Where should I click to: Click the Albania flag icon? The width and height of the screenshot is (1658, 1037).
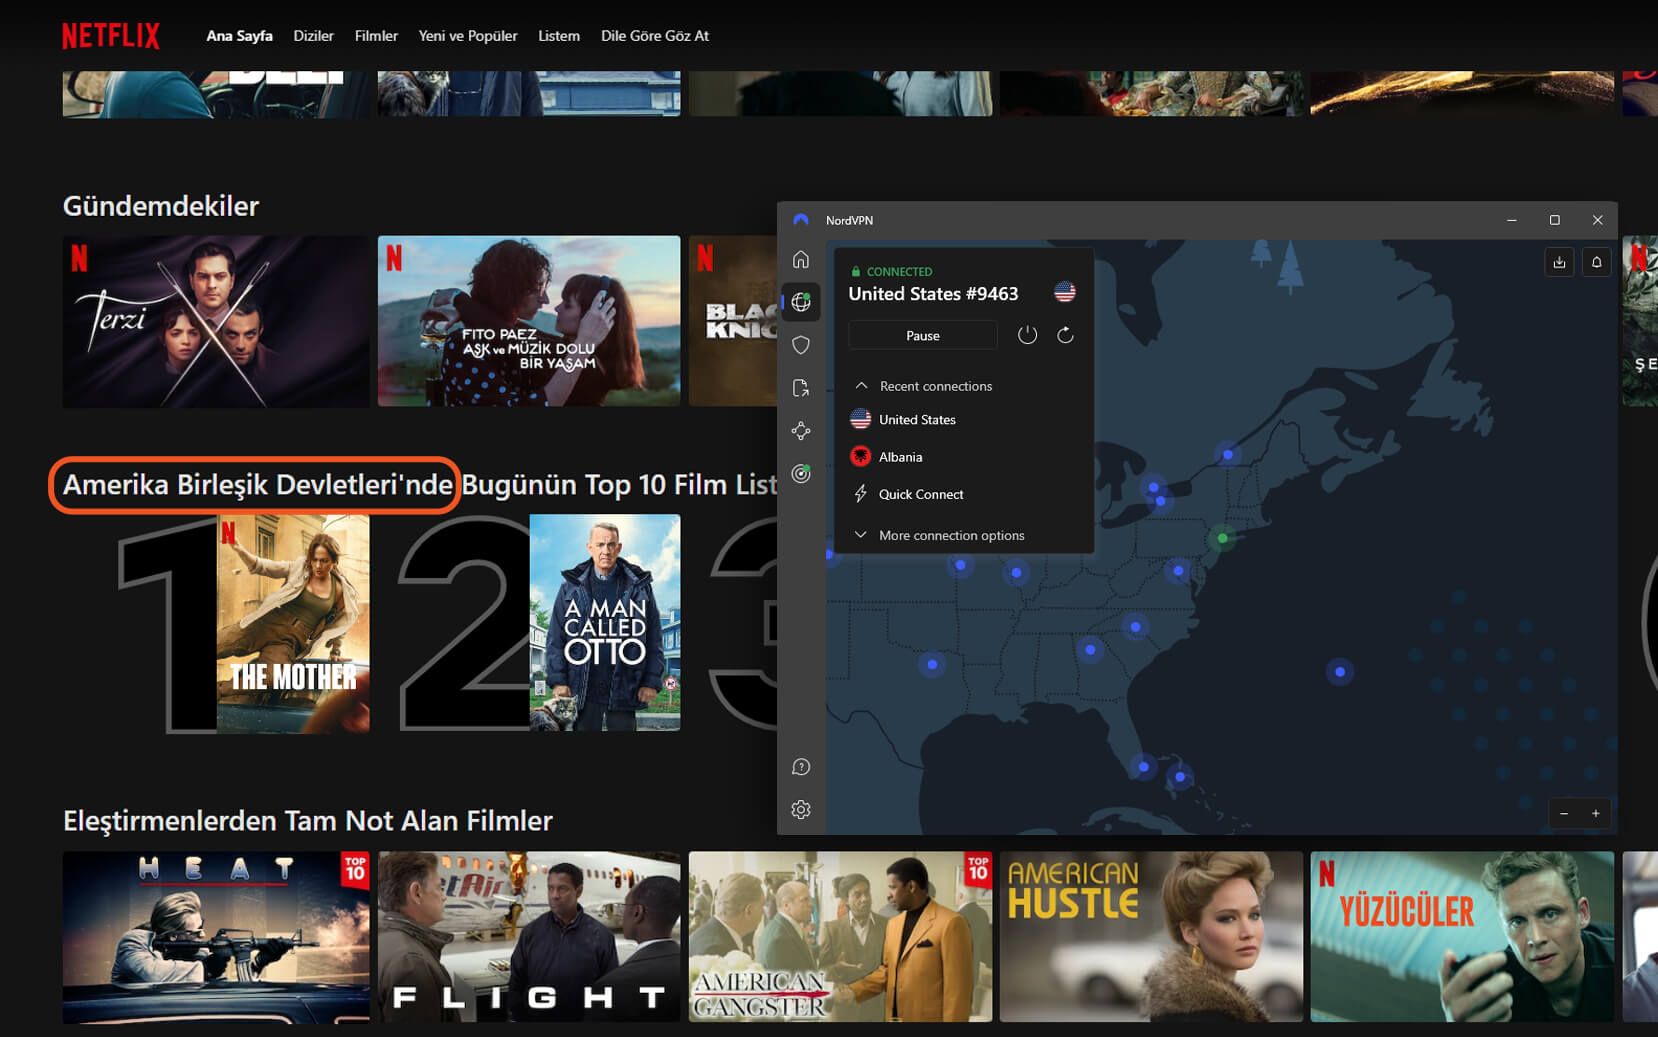pos(860,457)
